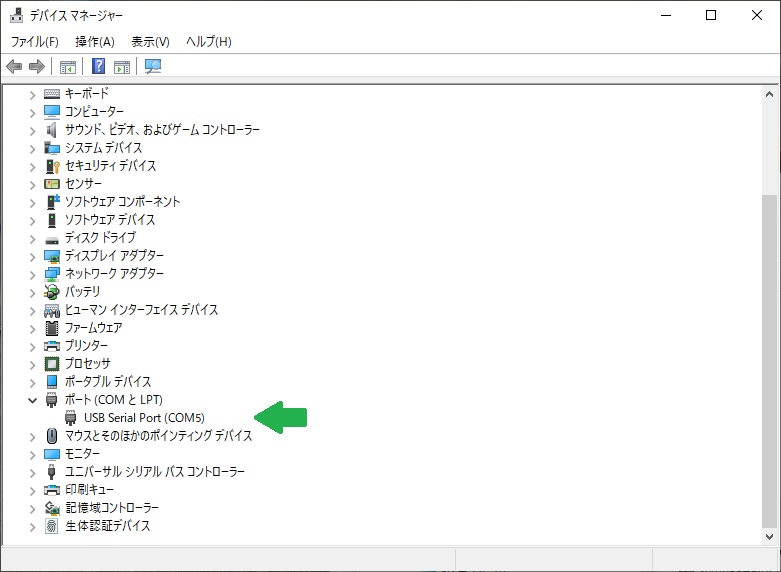Image resolution: width=781 pixels, height=572 pixels.
Task: Click the battery icon beside バッテリ
Action: pos(52,292)
